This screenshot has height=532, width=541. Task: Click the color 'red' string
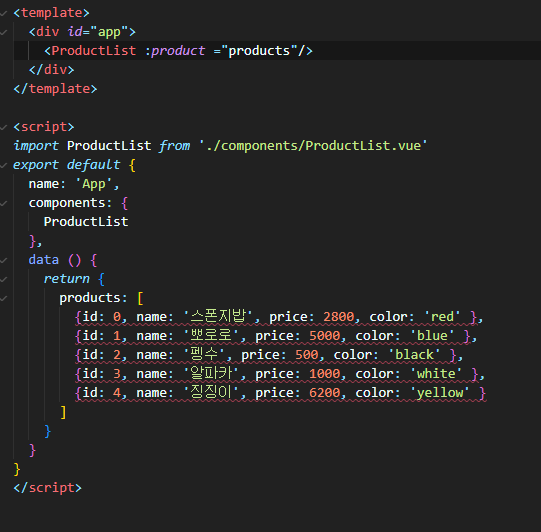[x=442, y=316]
